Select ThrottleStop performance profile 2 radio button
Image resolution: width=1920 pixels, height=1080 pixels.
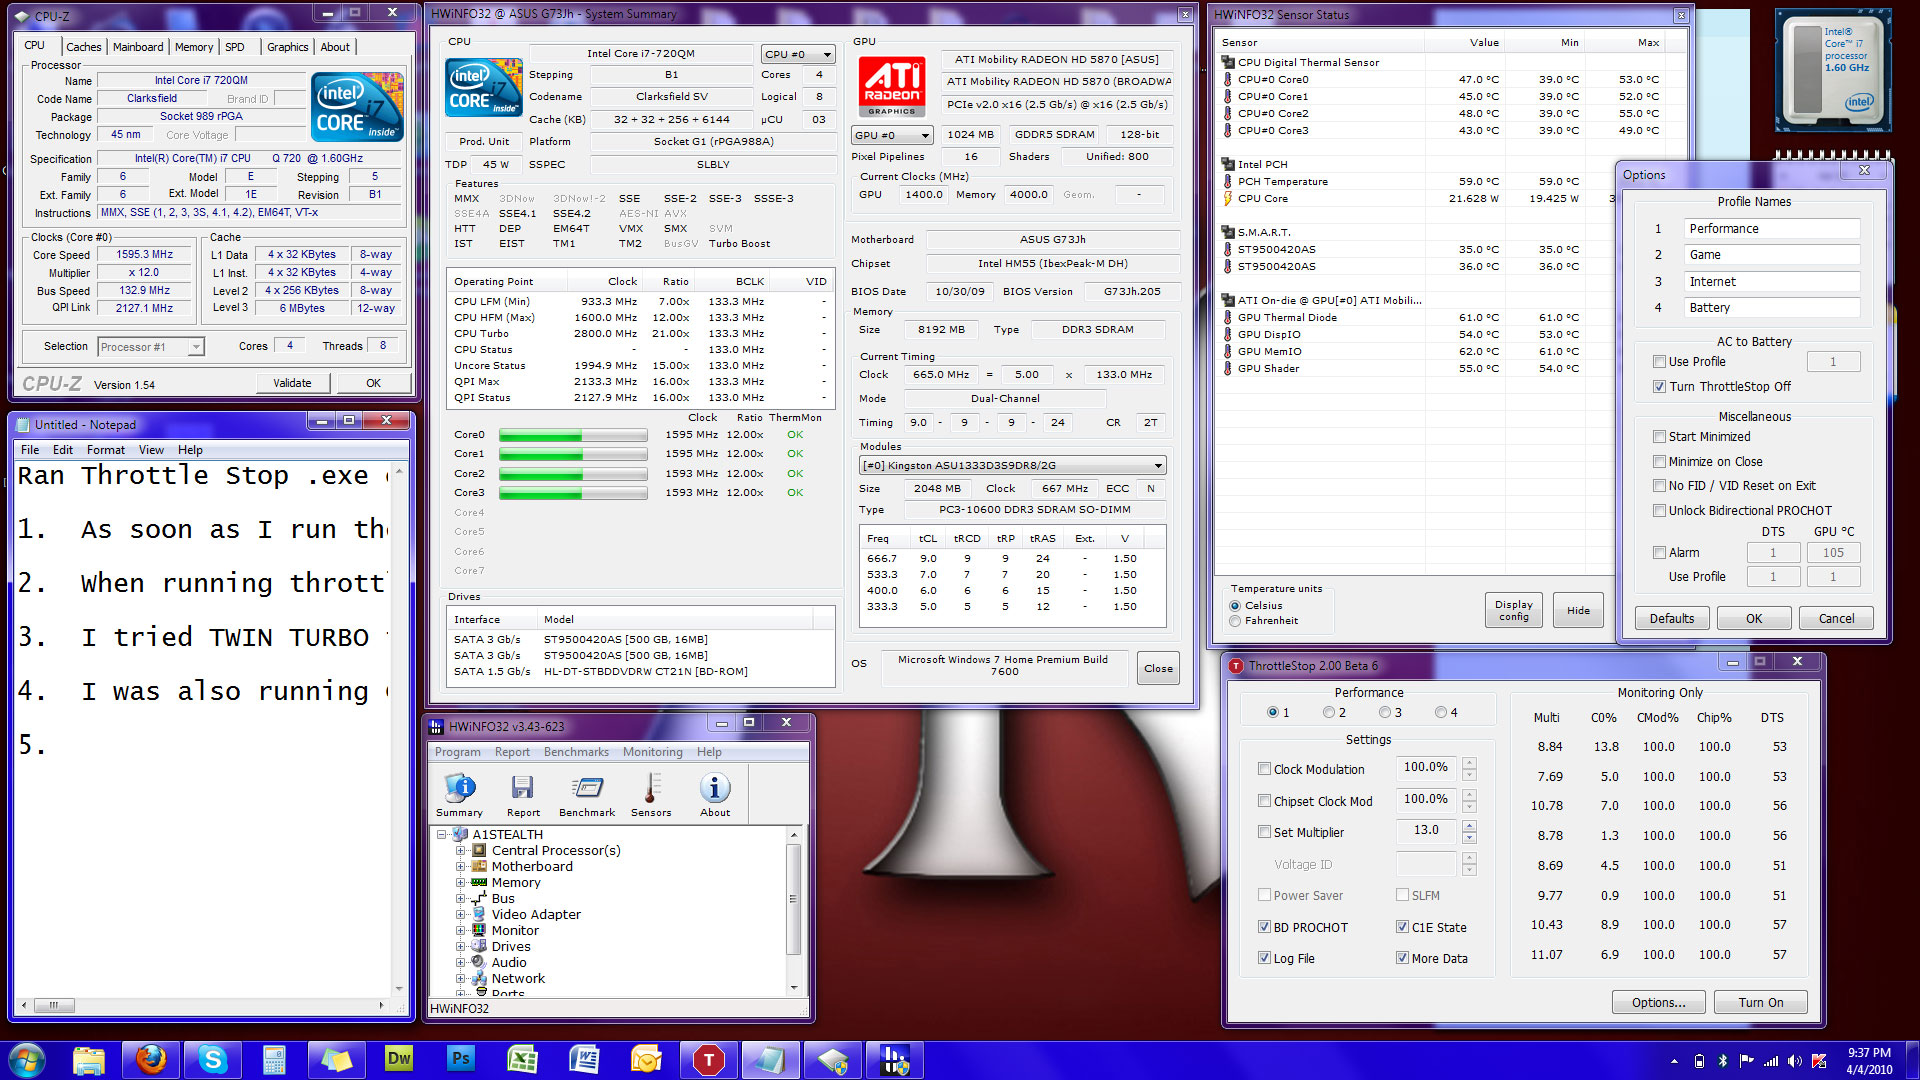click(x=1328, y=712)
